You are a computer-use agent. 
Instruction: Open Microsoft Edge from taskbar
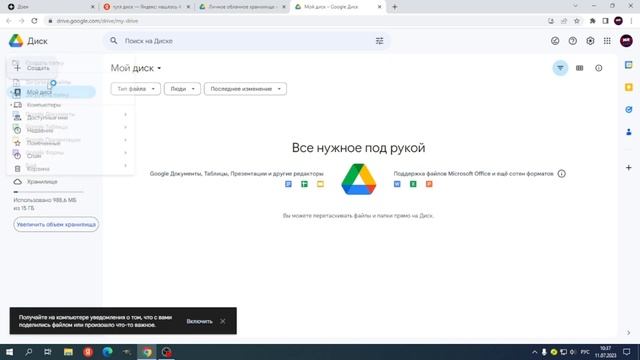107,352
